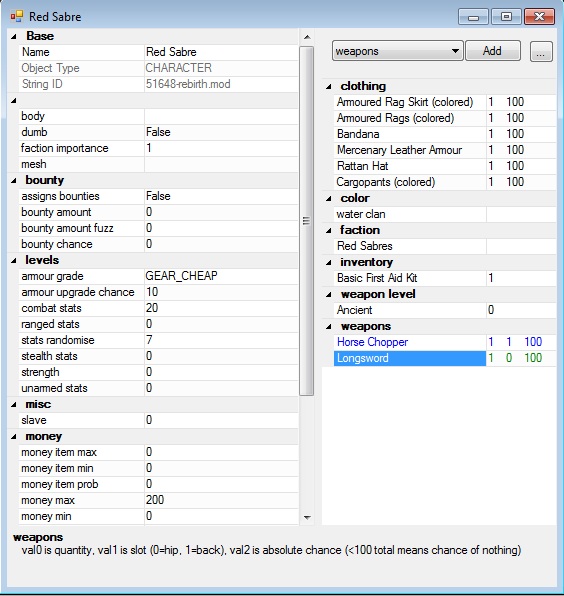564x596 pixels.
Task: Collapse the levels category
Action: (x=14, y=260)
